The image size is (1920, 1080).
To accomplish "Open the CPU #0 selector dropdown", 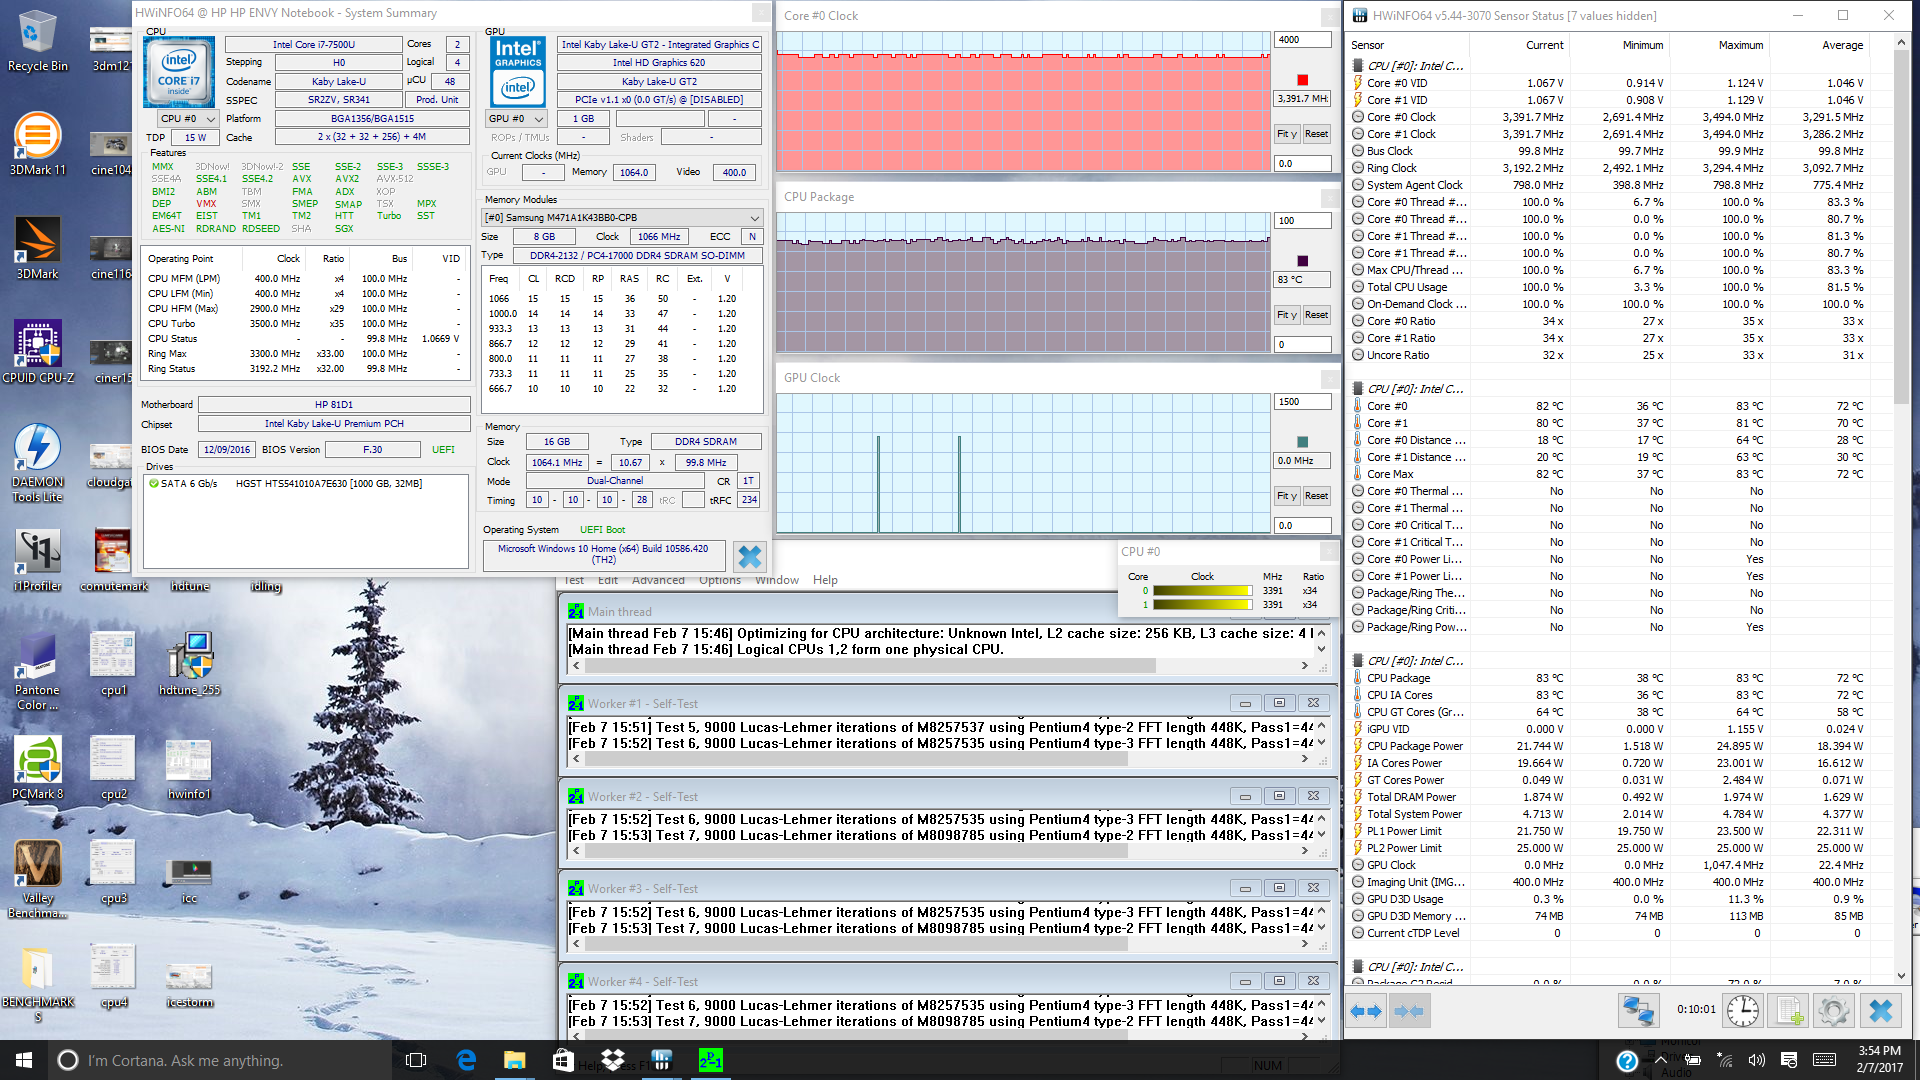I will click(189, 119).
